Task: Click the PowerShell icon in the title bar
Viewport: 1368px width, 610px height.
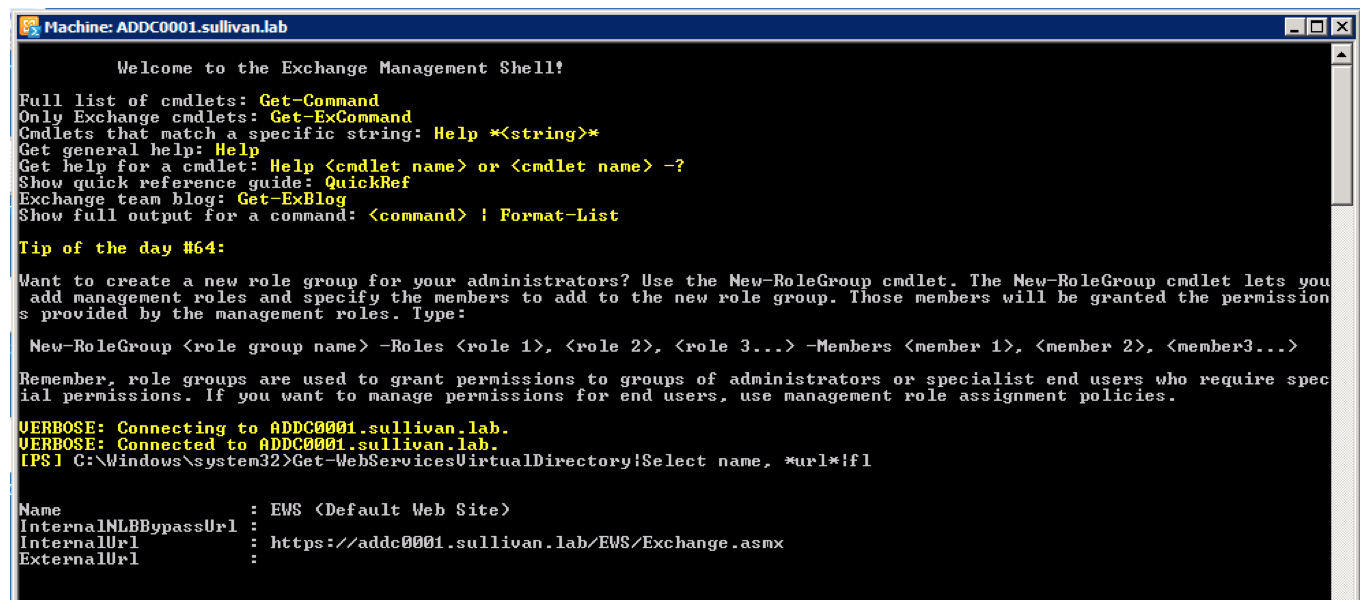Action: (30, 27)
